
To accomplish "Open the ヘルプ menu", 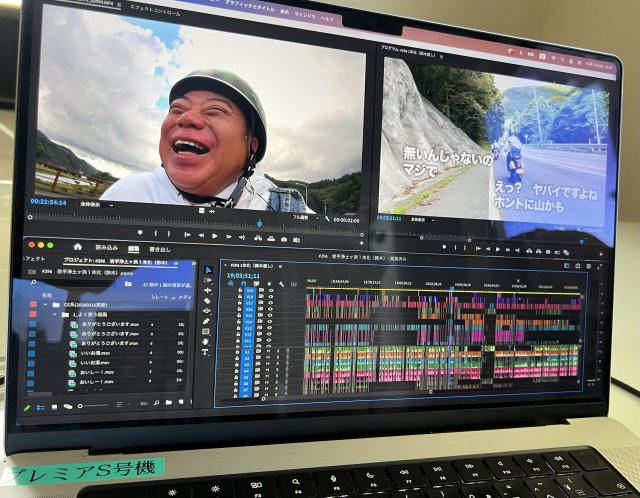I will pyautogui.click(x=327, y=18).
